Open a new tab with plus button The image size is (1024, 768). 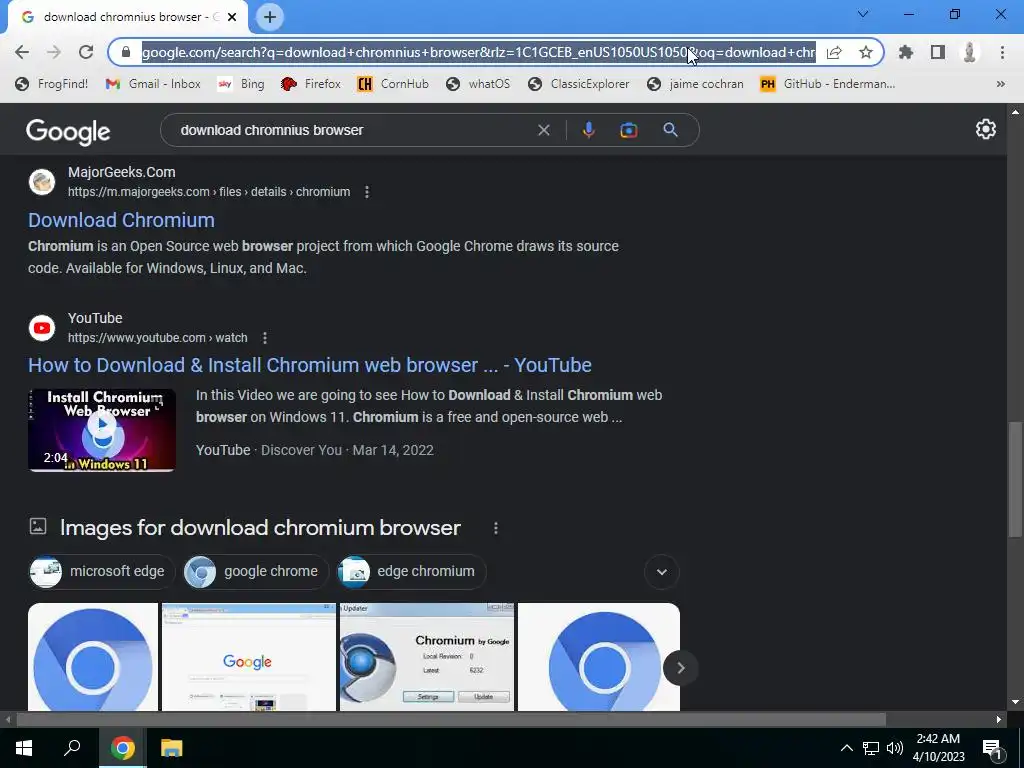pyautogui.click(x=270, y=17)
